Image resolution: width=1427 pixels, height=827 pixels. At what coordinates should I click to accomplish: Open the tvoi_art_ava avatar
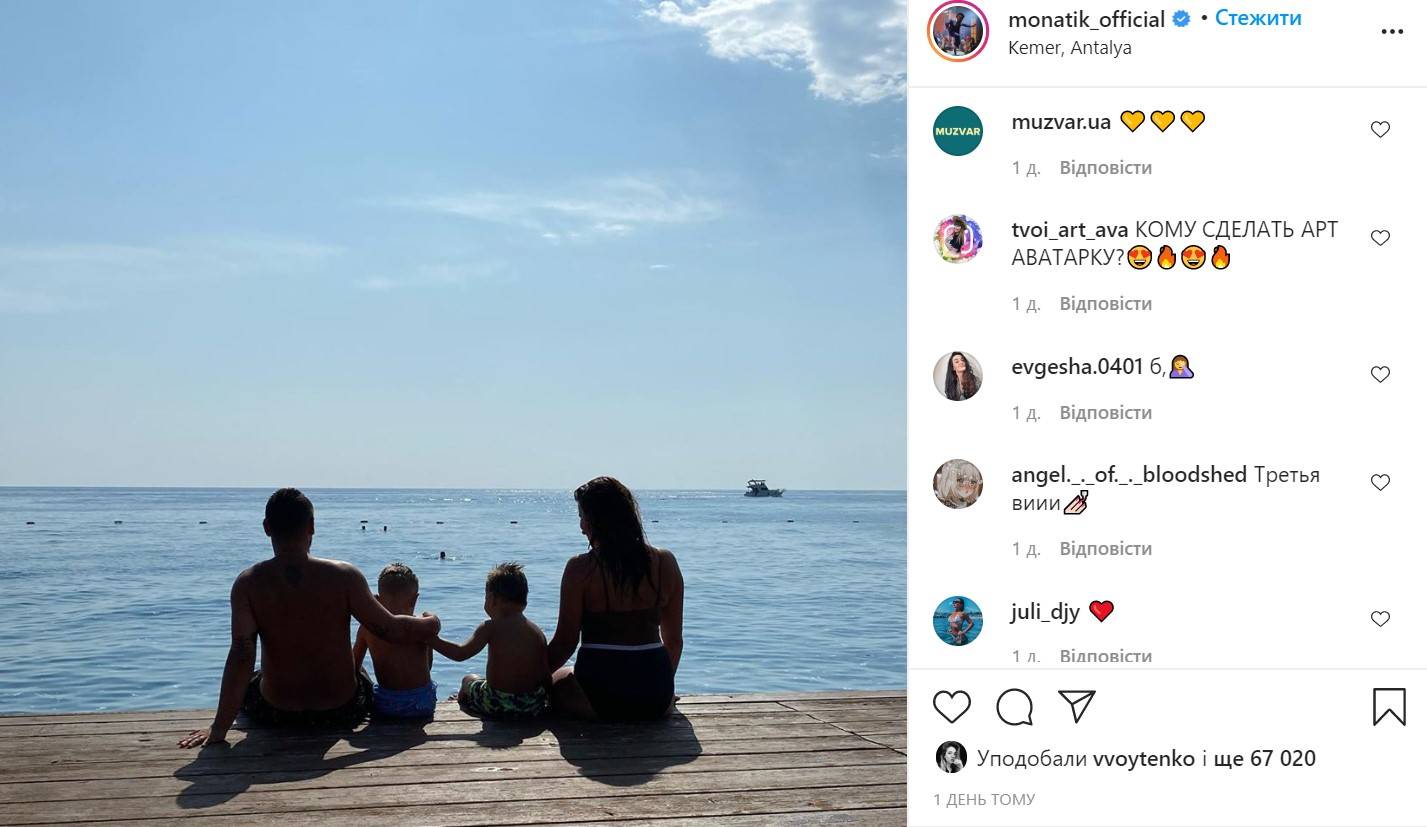pyautogui.click(x=958, y=239)
